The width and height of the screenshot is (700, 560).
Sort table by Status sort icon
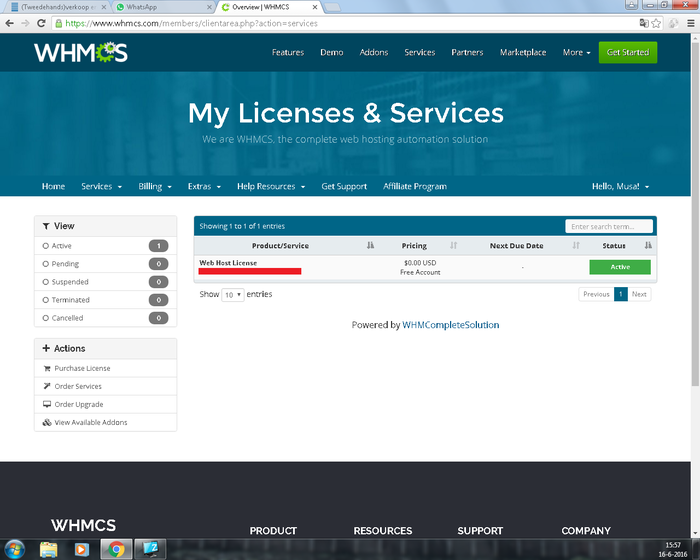click(x=648, y=246)
